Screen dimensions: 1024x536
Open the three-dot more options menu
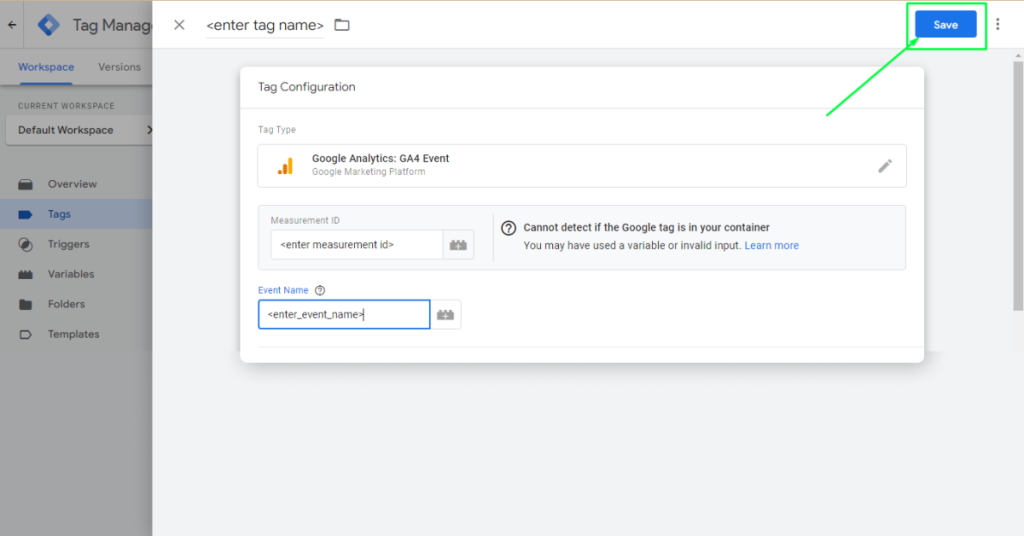coord(997,25)
